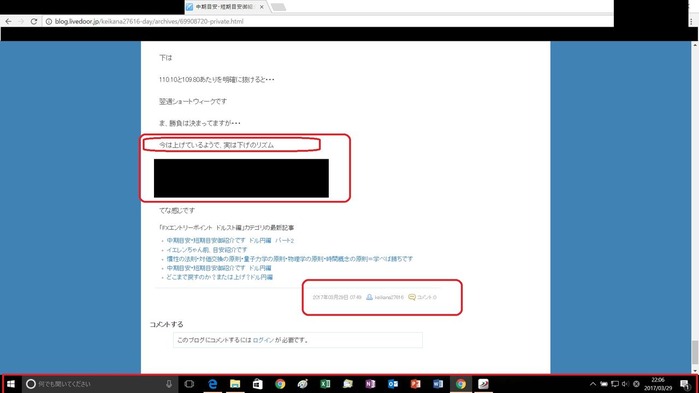Check the battery tray icon
This screenshot has height=393, width=699.
click(x=604, y=384)
